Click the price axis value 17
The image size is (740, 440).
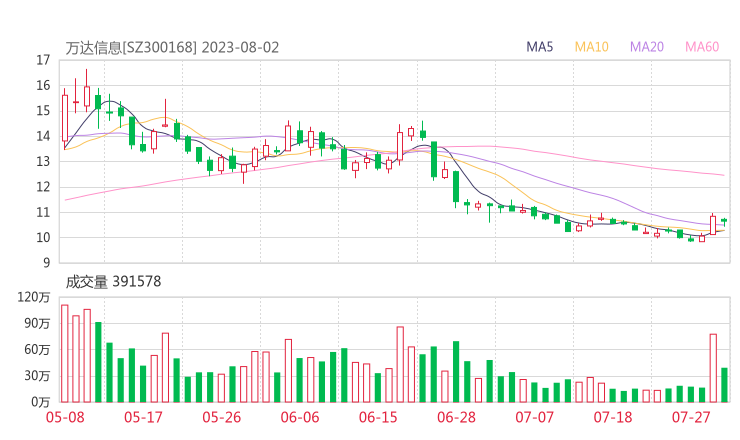click(x=43, y=60)
